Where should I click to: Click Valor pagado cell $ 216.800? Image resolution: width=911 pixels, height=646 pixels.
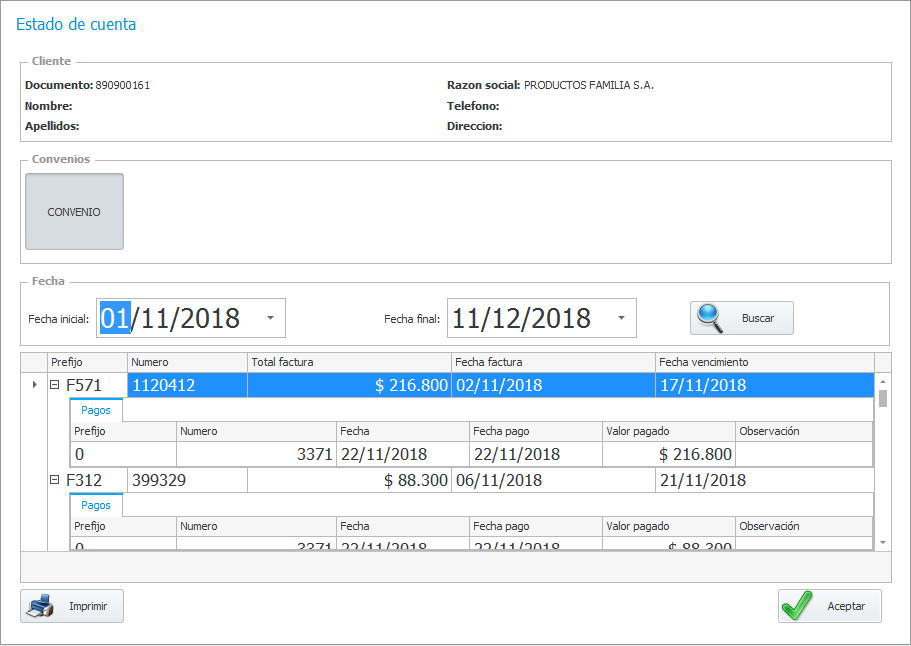pyautogui.click(x=669, y=454)
